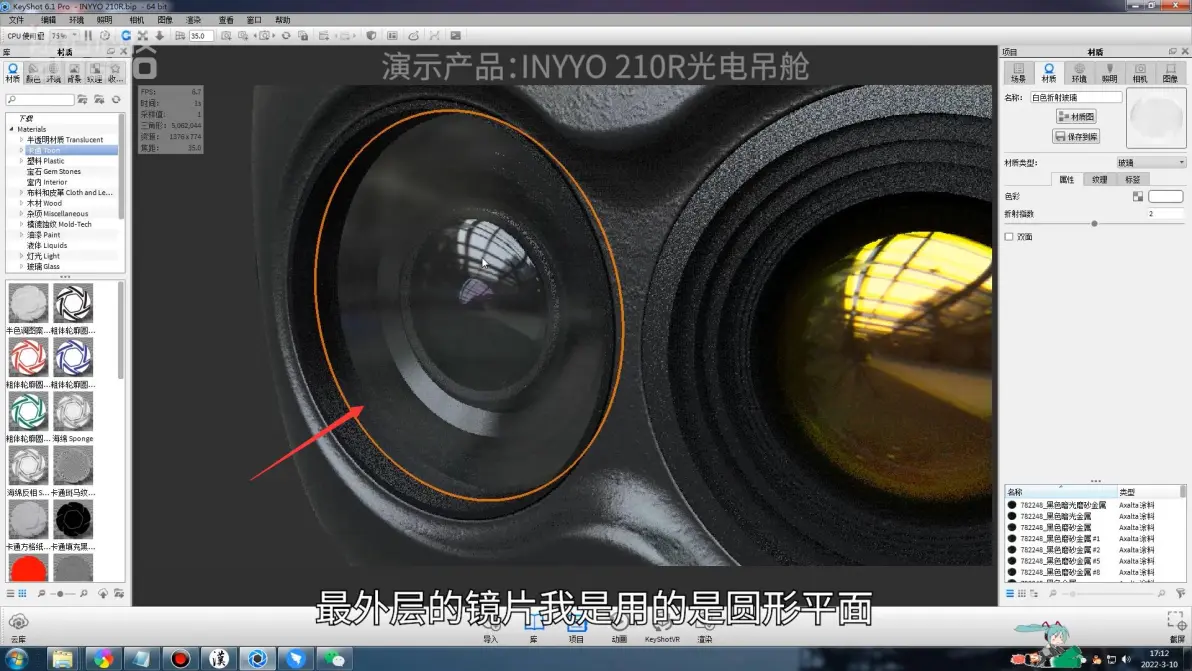Screen dimensions: 1192x671
Task: Pause real-time rendering in the toolbar
Action: click(x=88, y=36)
